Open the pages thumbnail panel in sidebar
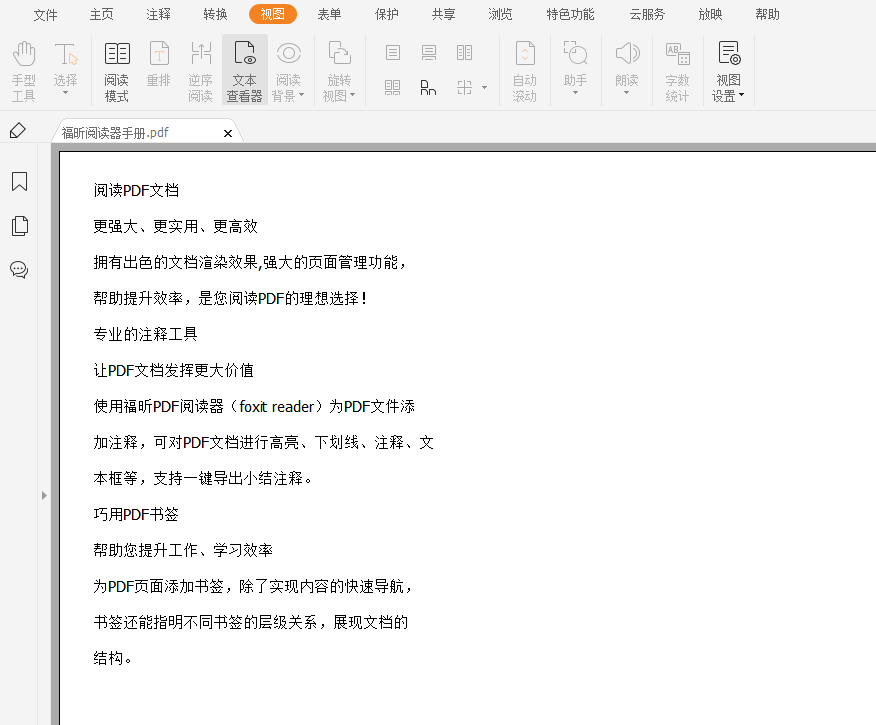 coord(19,226)
